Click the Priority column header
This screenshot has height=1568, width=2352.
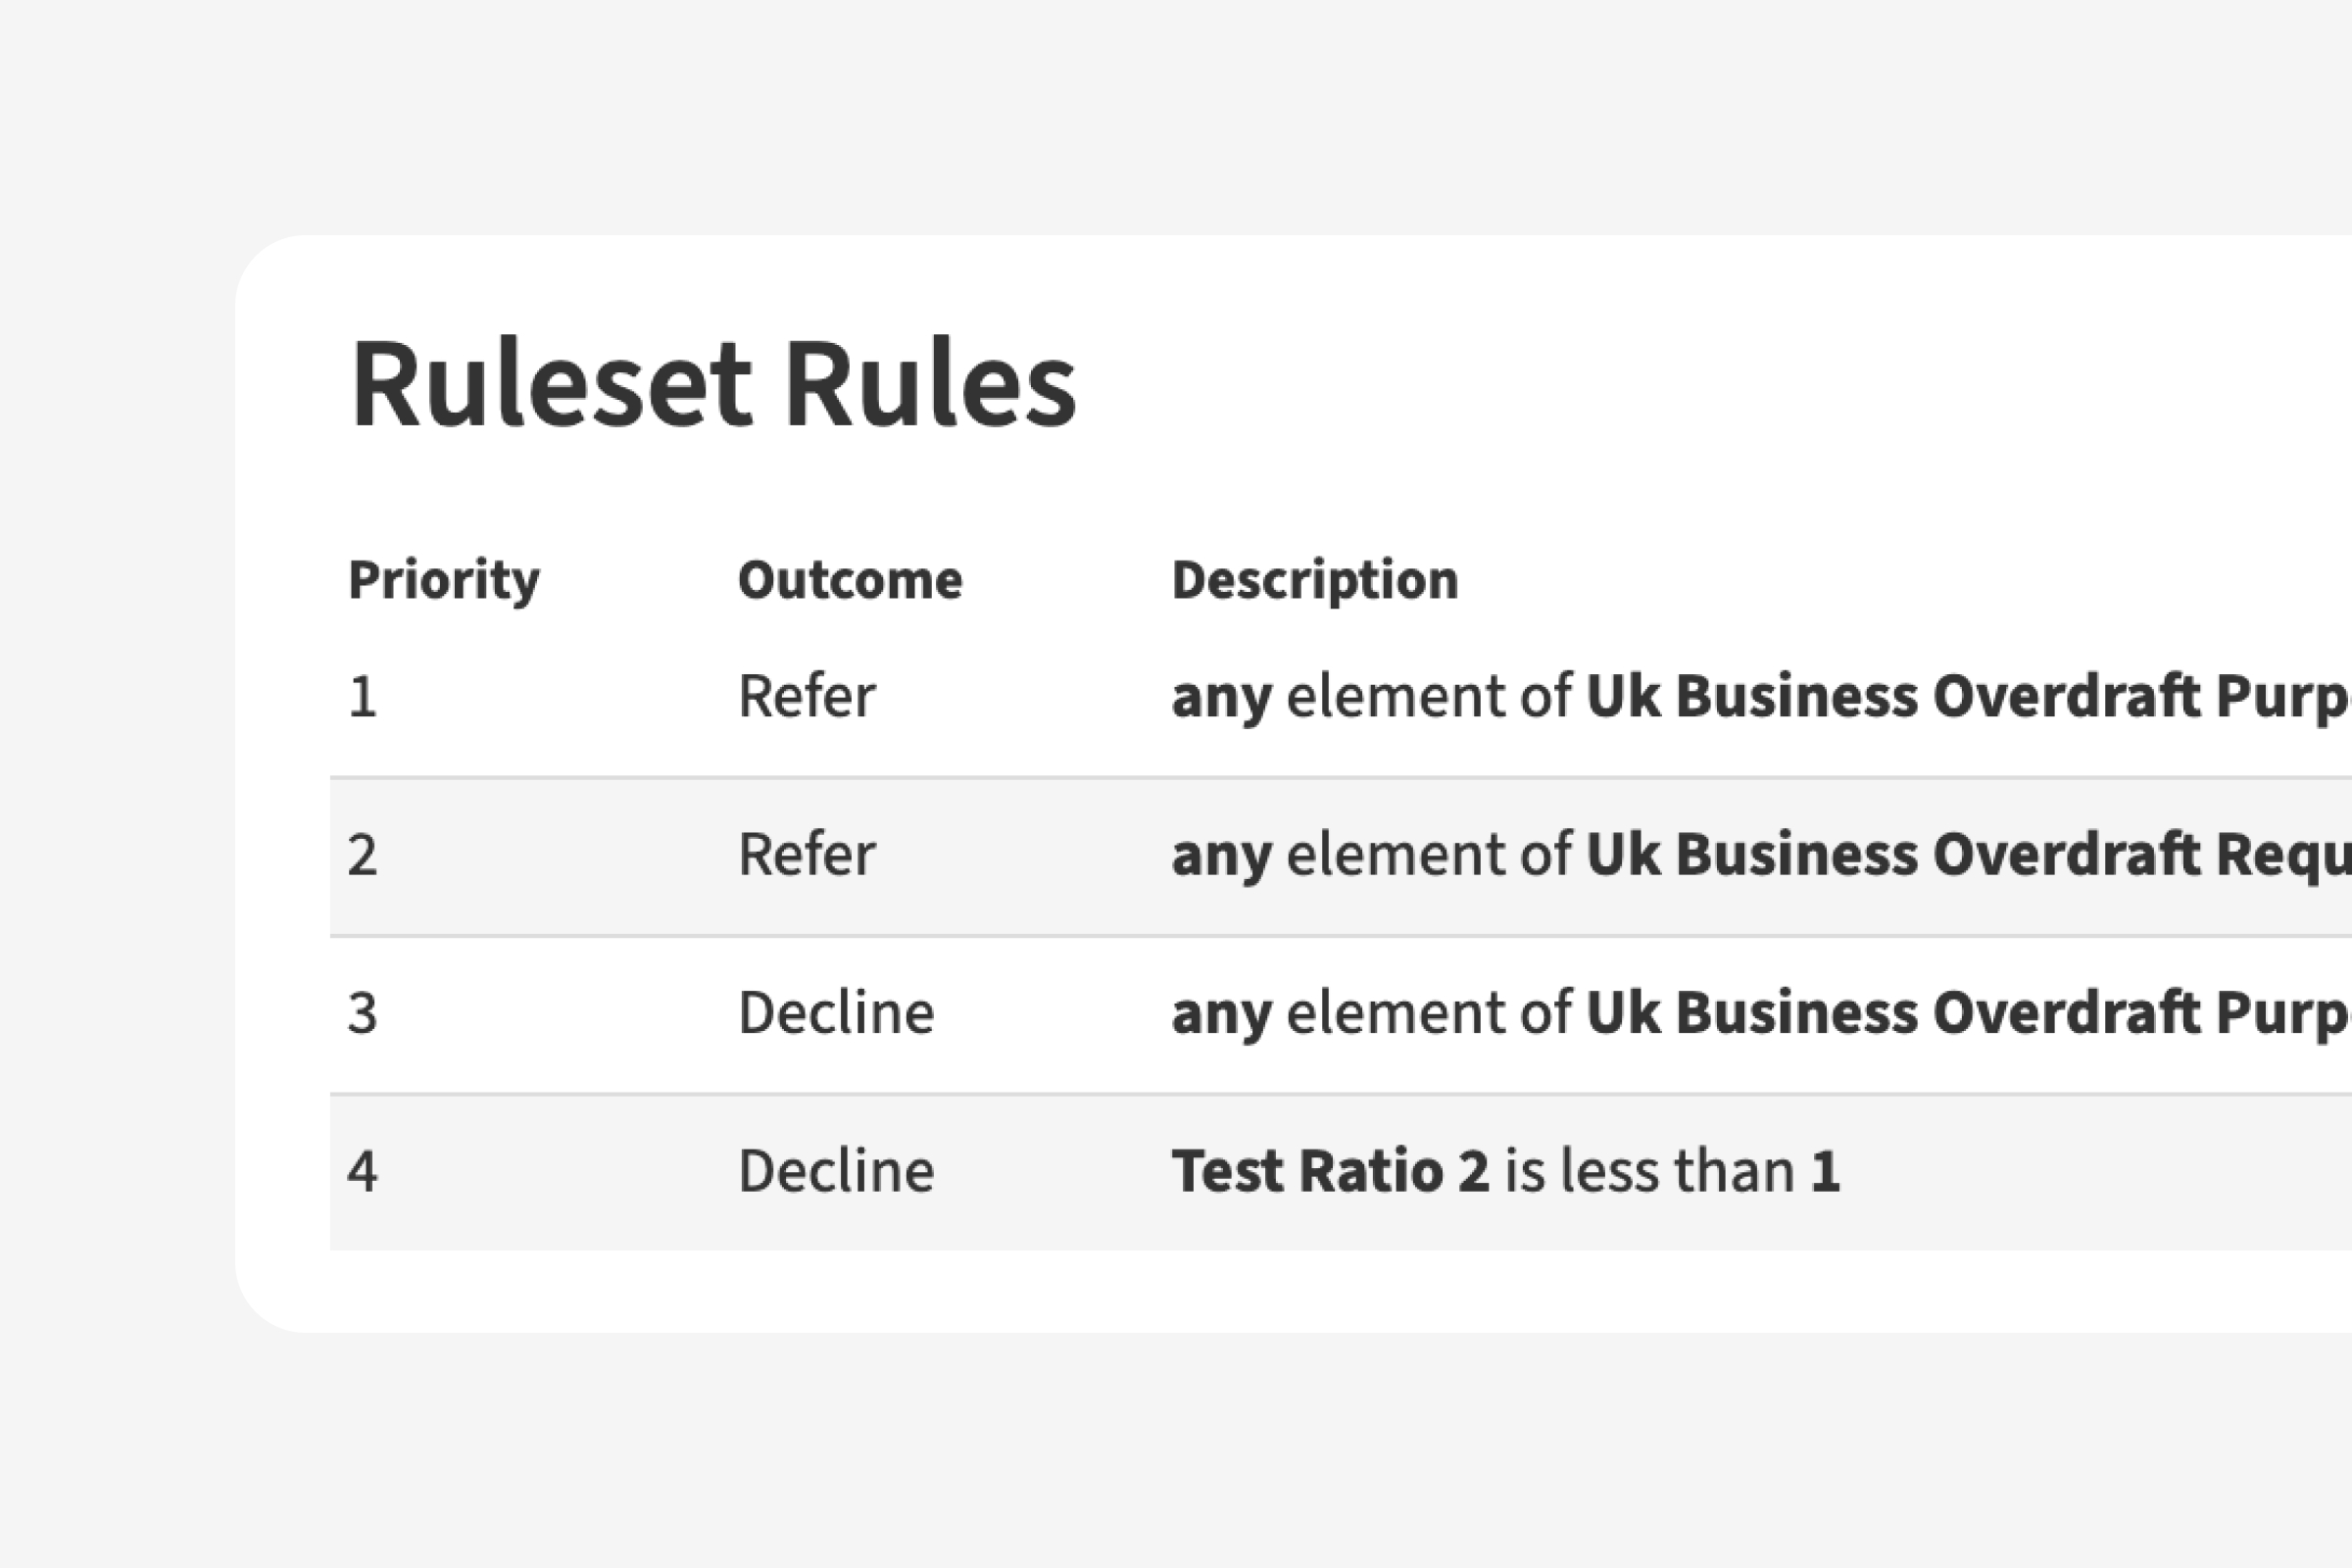click(x=443, y=580)
